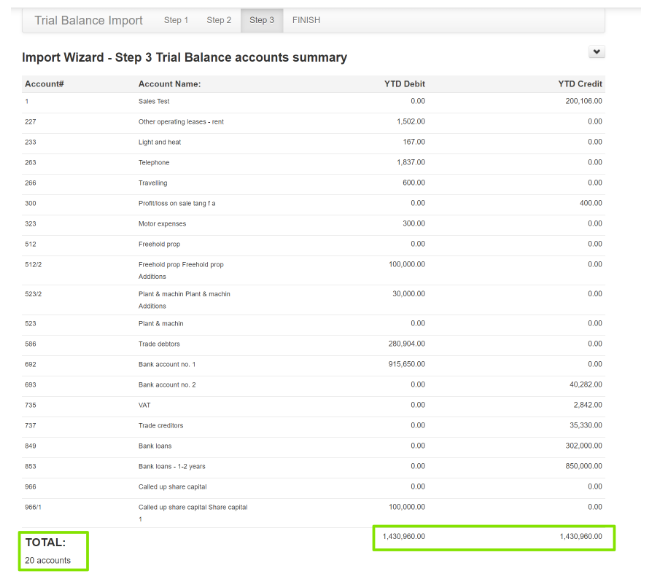The width and height of the screenshot is (654, 586).
Task: Select the Motor expenses account name
Action: [x=162, y=223]
